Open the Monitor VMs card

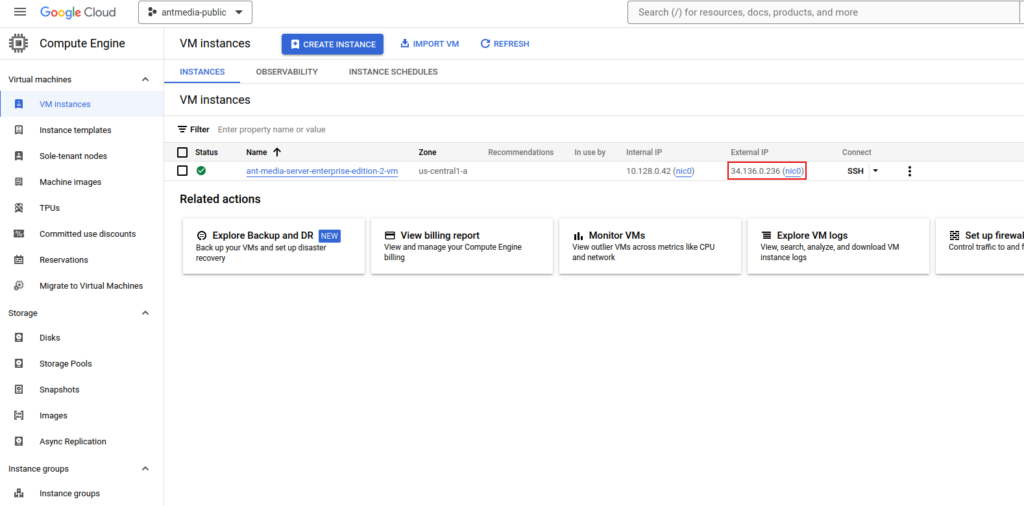tap(650, 246)
